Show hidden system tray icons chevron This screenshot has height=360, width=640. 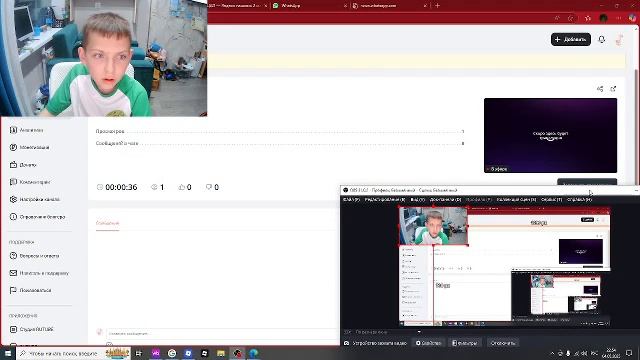click(x=552, y=353)
